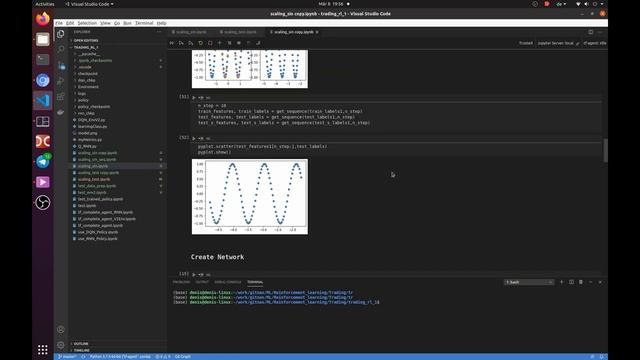Open OBS Studio from the Ubuntu dock
The image size is (640, 360).
coord(42,202)
